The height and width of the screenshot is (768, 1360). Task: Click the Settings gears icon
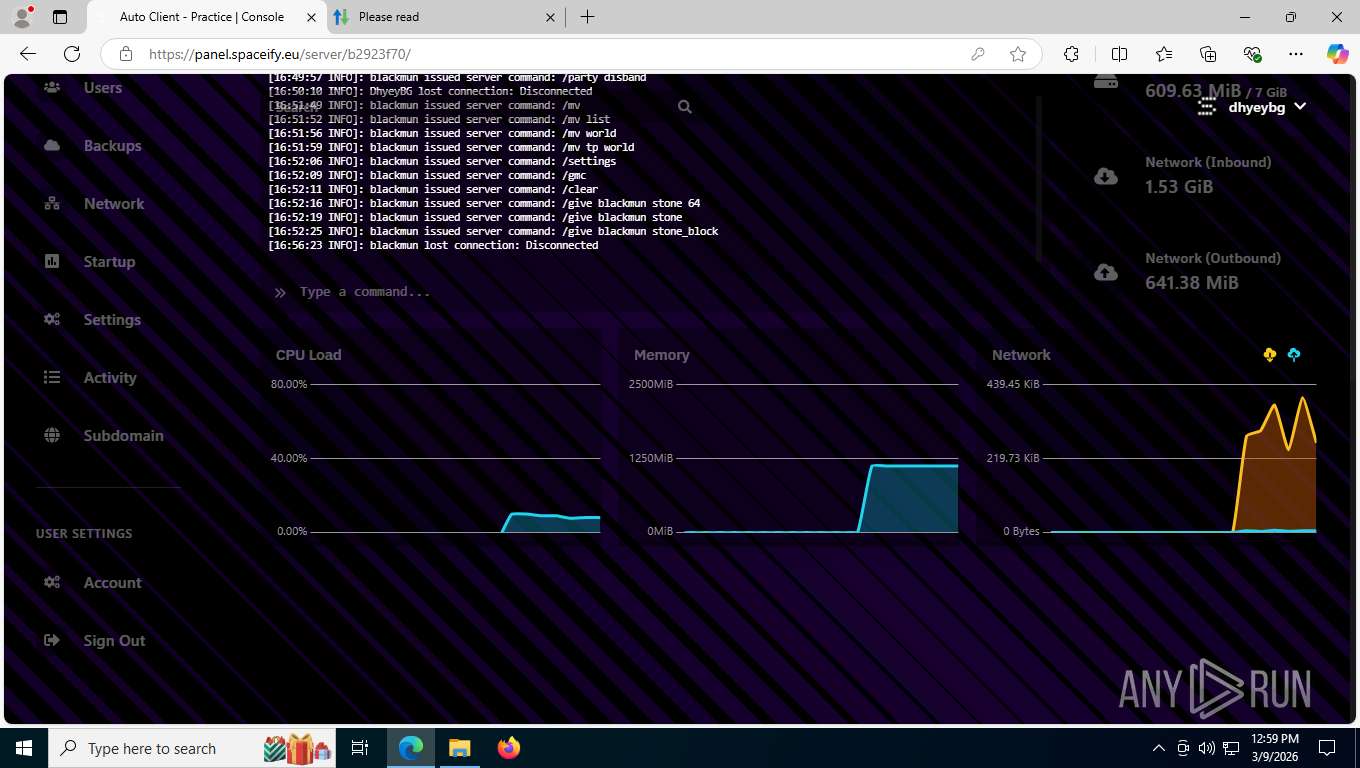click(x=52, y=320)
